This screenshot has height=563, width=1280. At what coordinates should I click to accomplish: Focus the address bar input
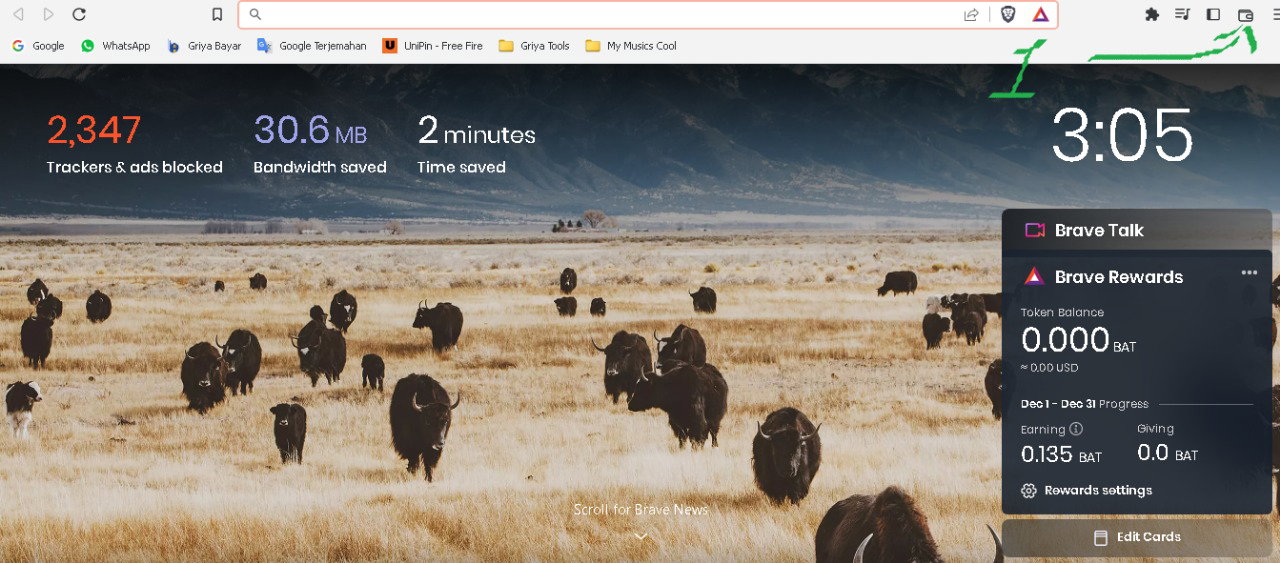610,14
